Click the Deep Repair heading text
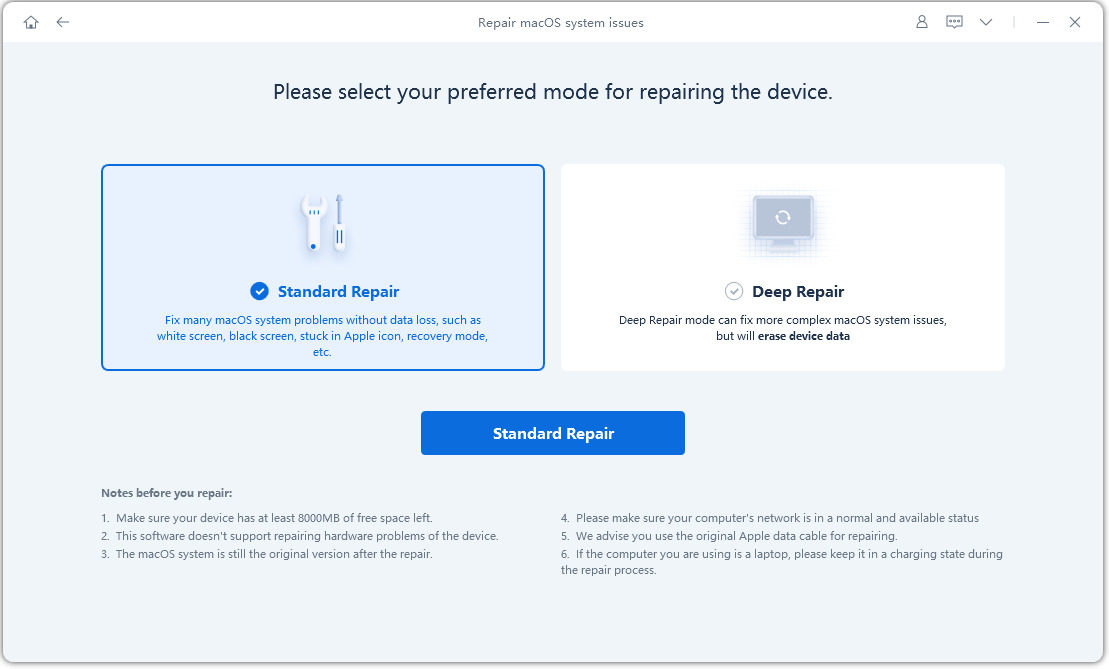The height and width of the screenshot is (669, 1109). click(798, 292)
